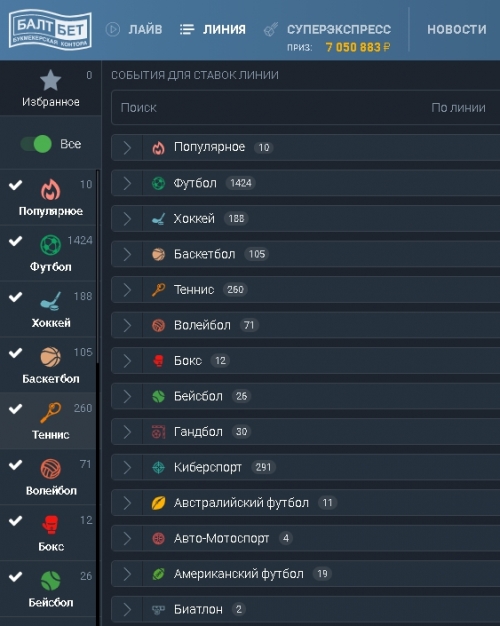Uncheck the Волейбол checkmark in the sidebar
Viewport: 500px width, 626px height.
[16, 464]
